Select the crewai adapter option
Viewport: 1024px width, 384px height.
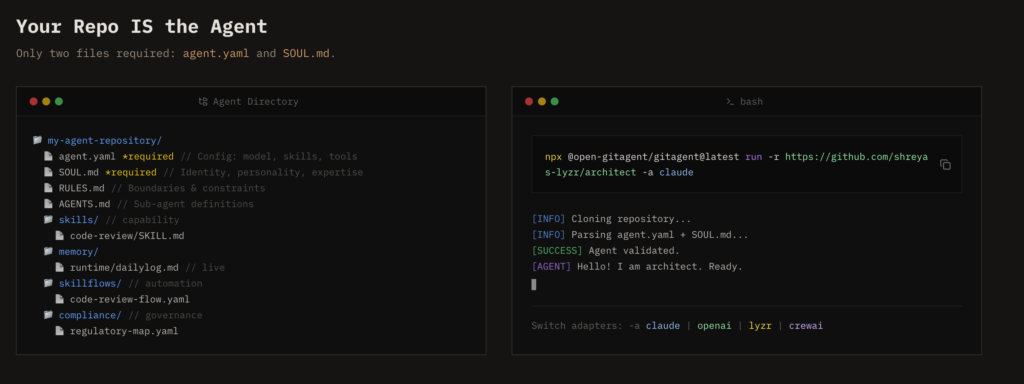(805, 325)
